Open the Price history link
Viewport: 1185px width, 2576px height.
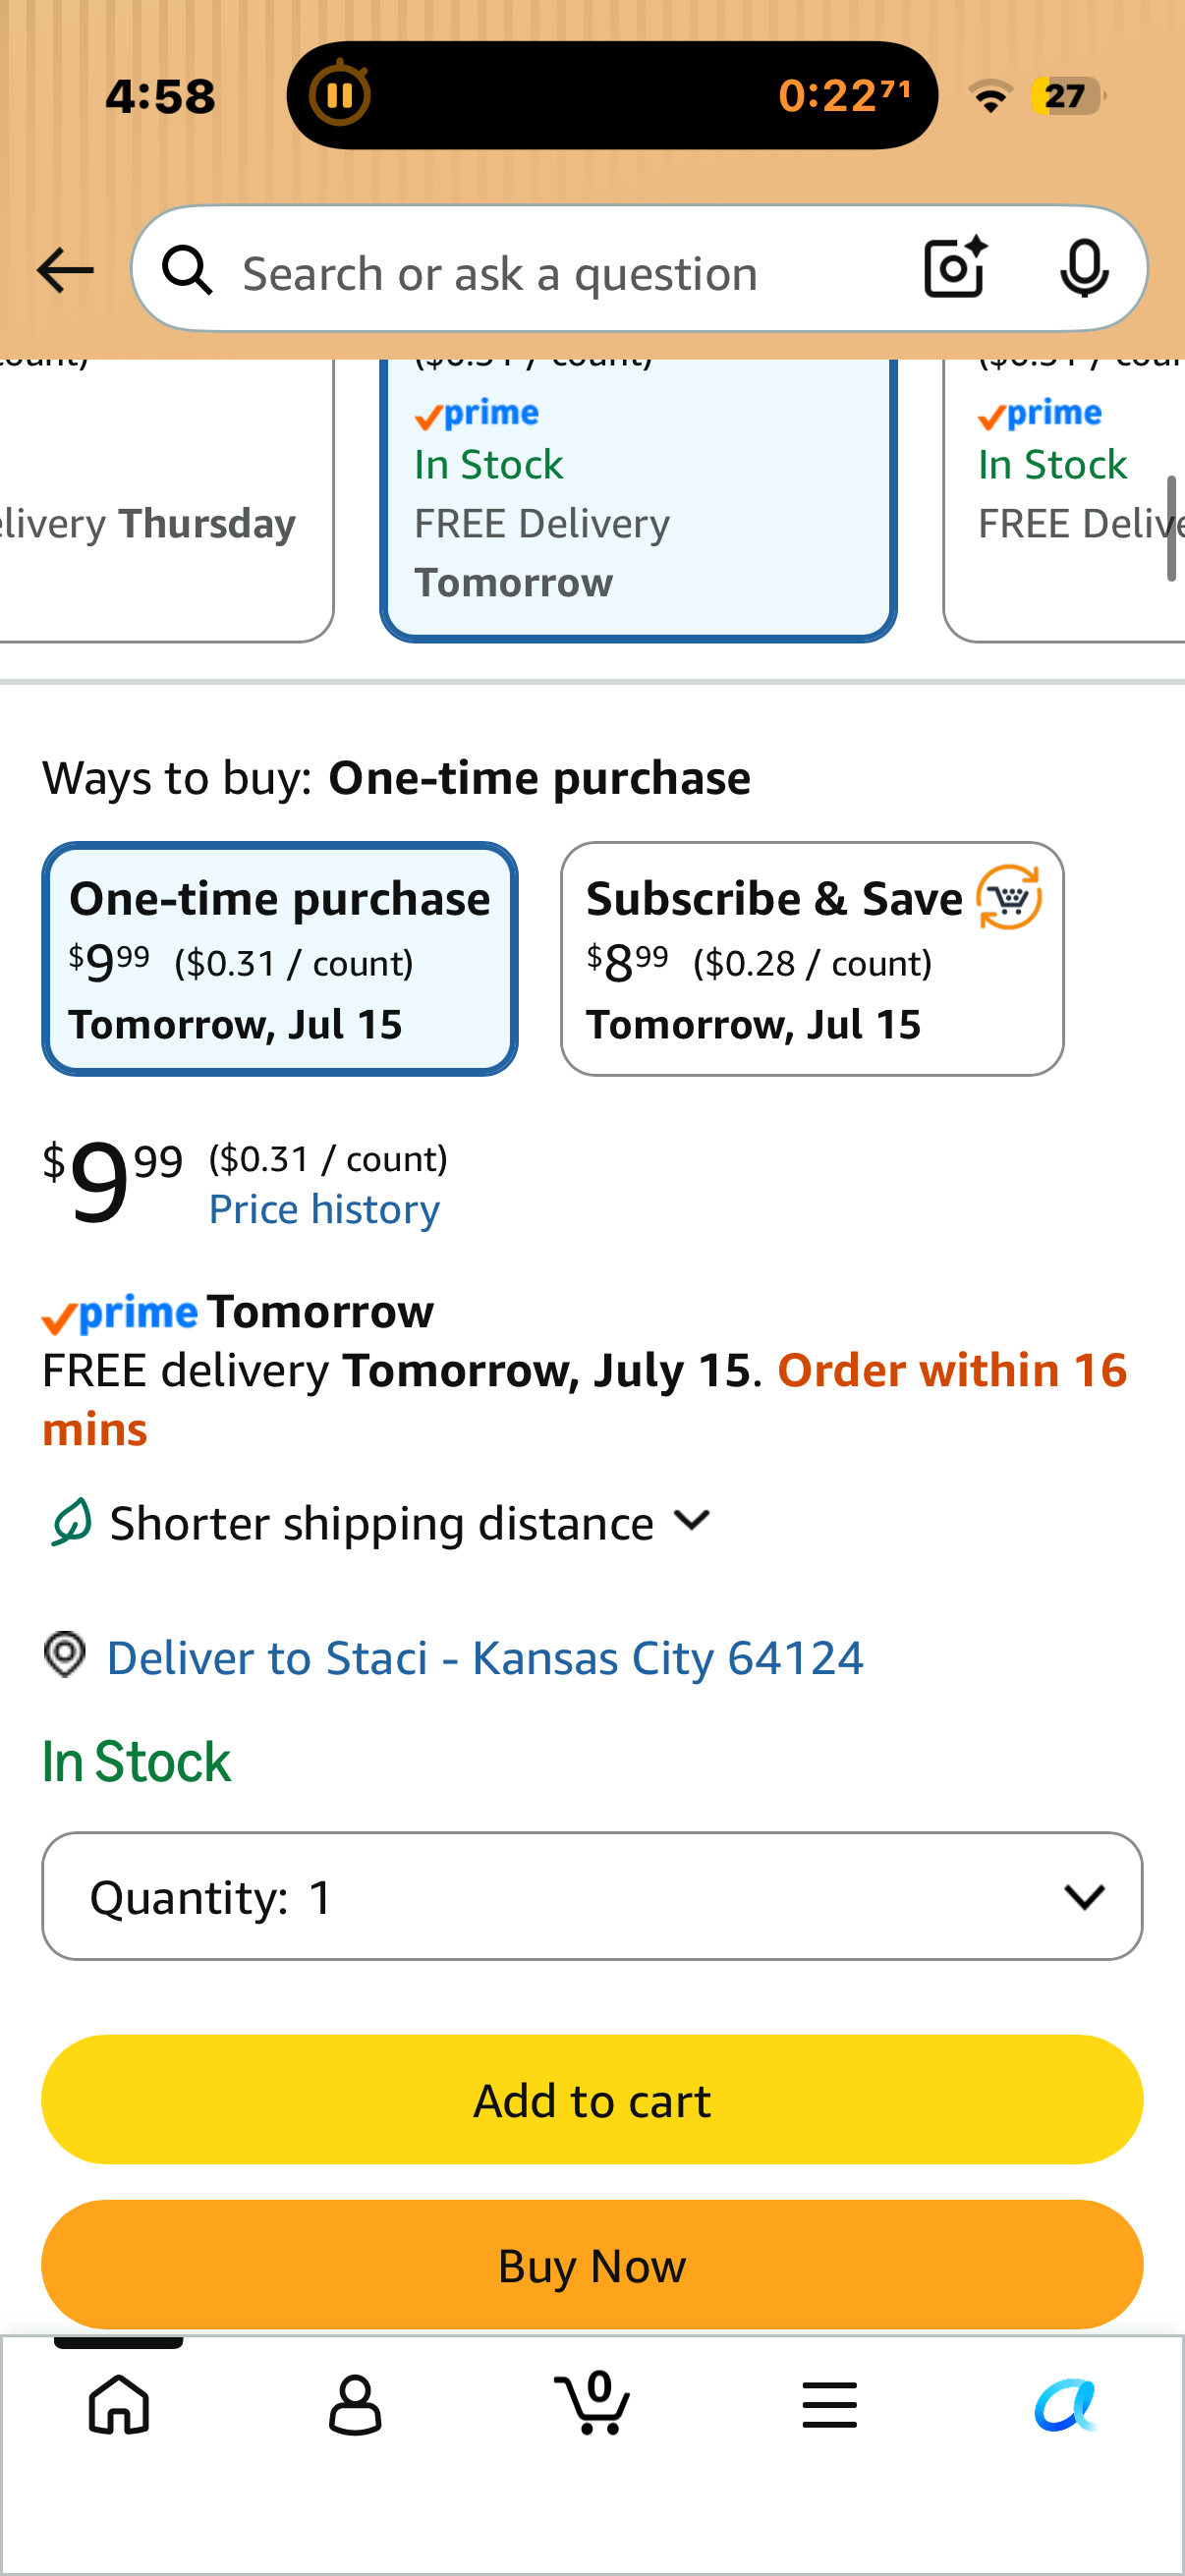(324, 1209)
